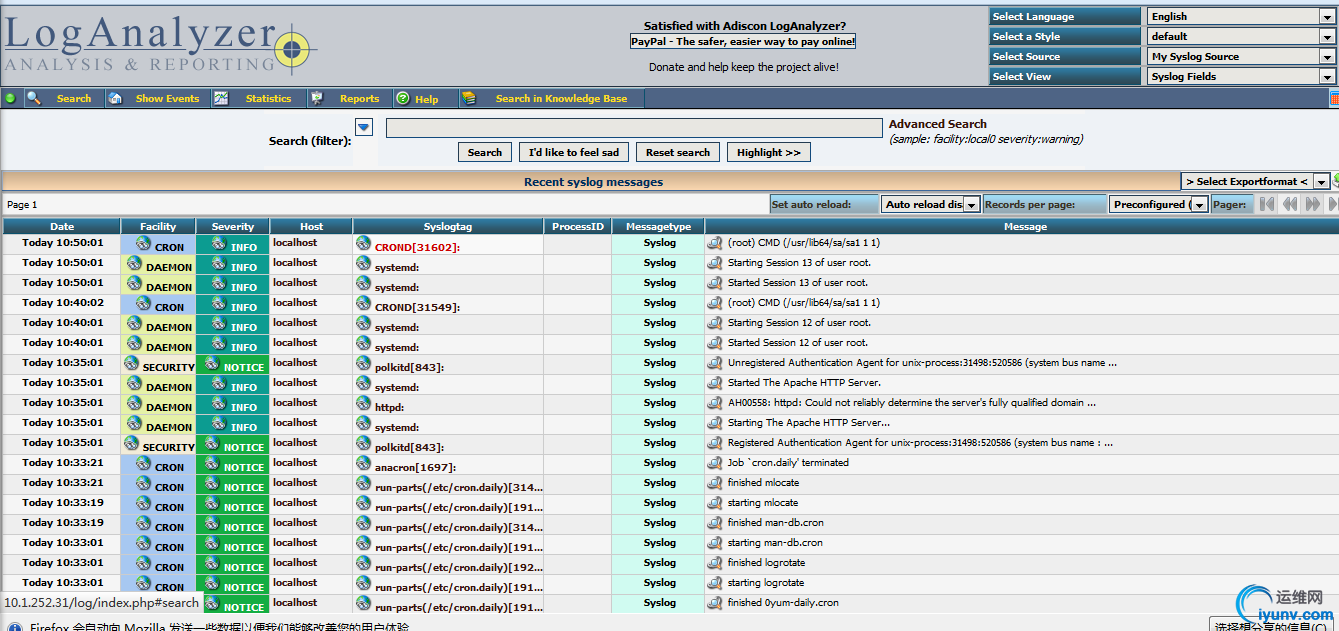Image resolution: width=1339 pixels, height=631 pixels.
Task: Click globe icon beside httpd: tag
Action: pos(363,403)
